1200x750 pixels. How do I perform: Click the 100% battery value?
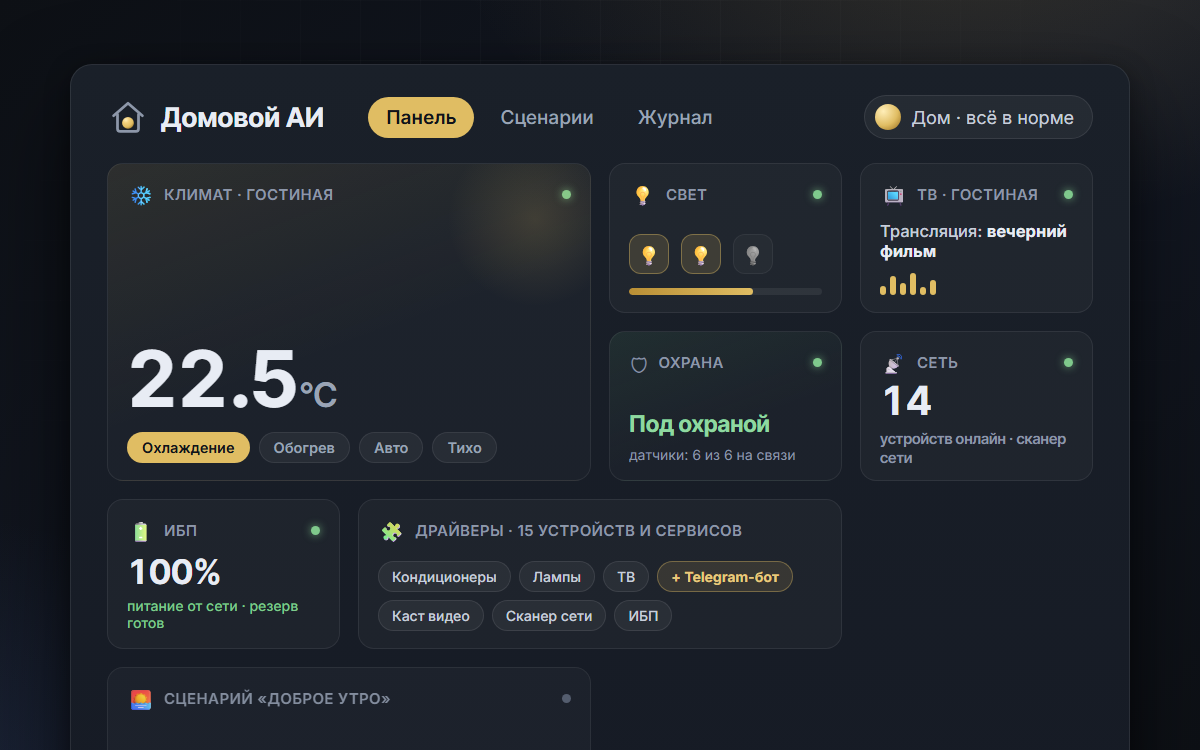click(x=175, y=572)
